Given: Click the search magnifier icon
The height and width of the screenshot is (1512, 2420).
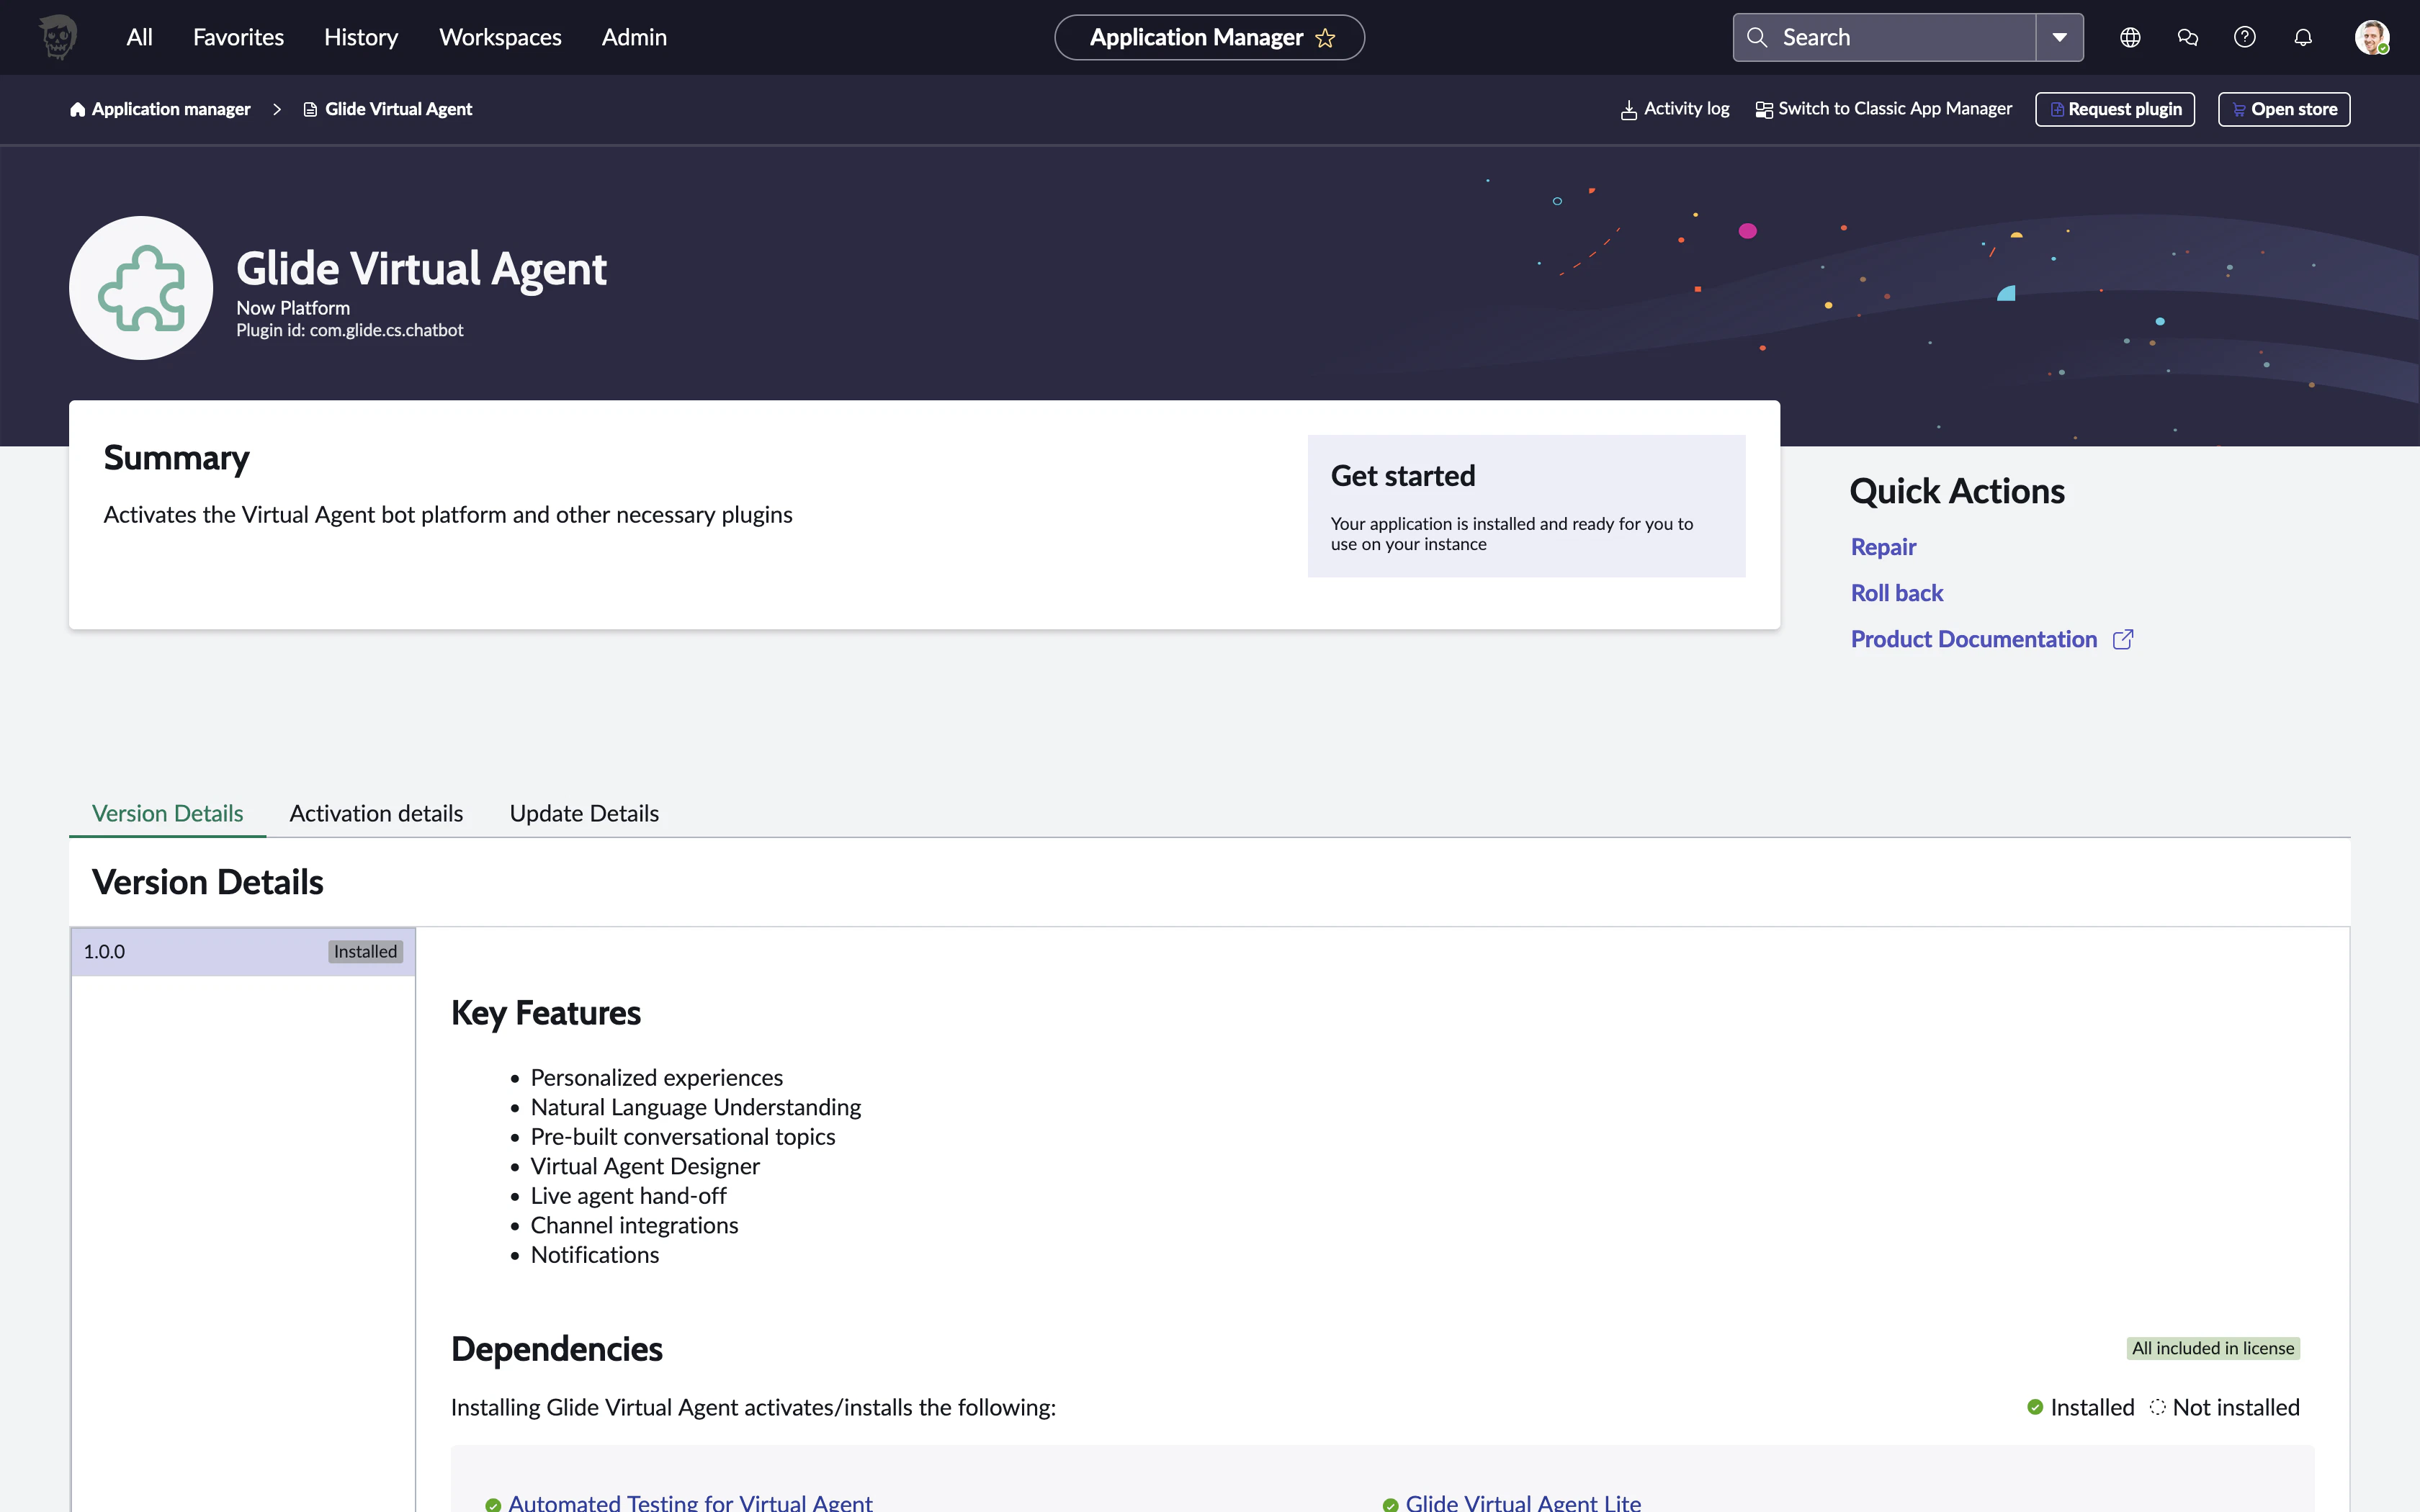Looking at the screenshot, I should [x=1757, y=37].
